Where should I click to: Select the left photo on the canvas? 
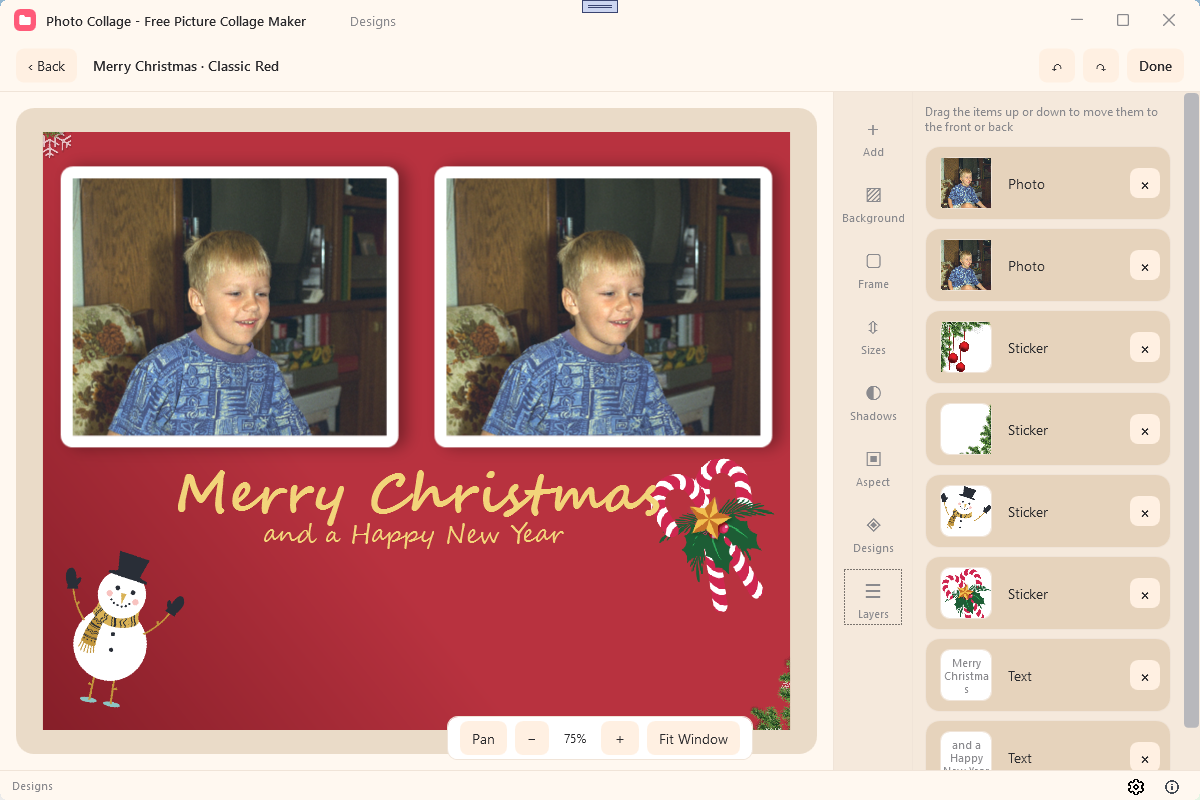230,307
